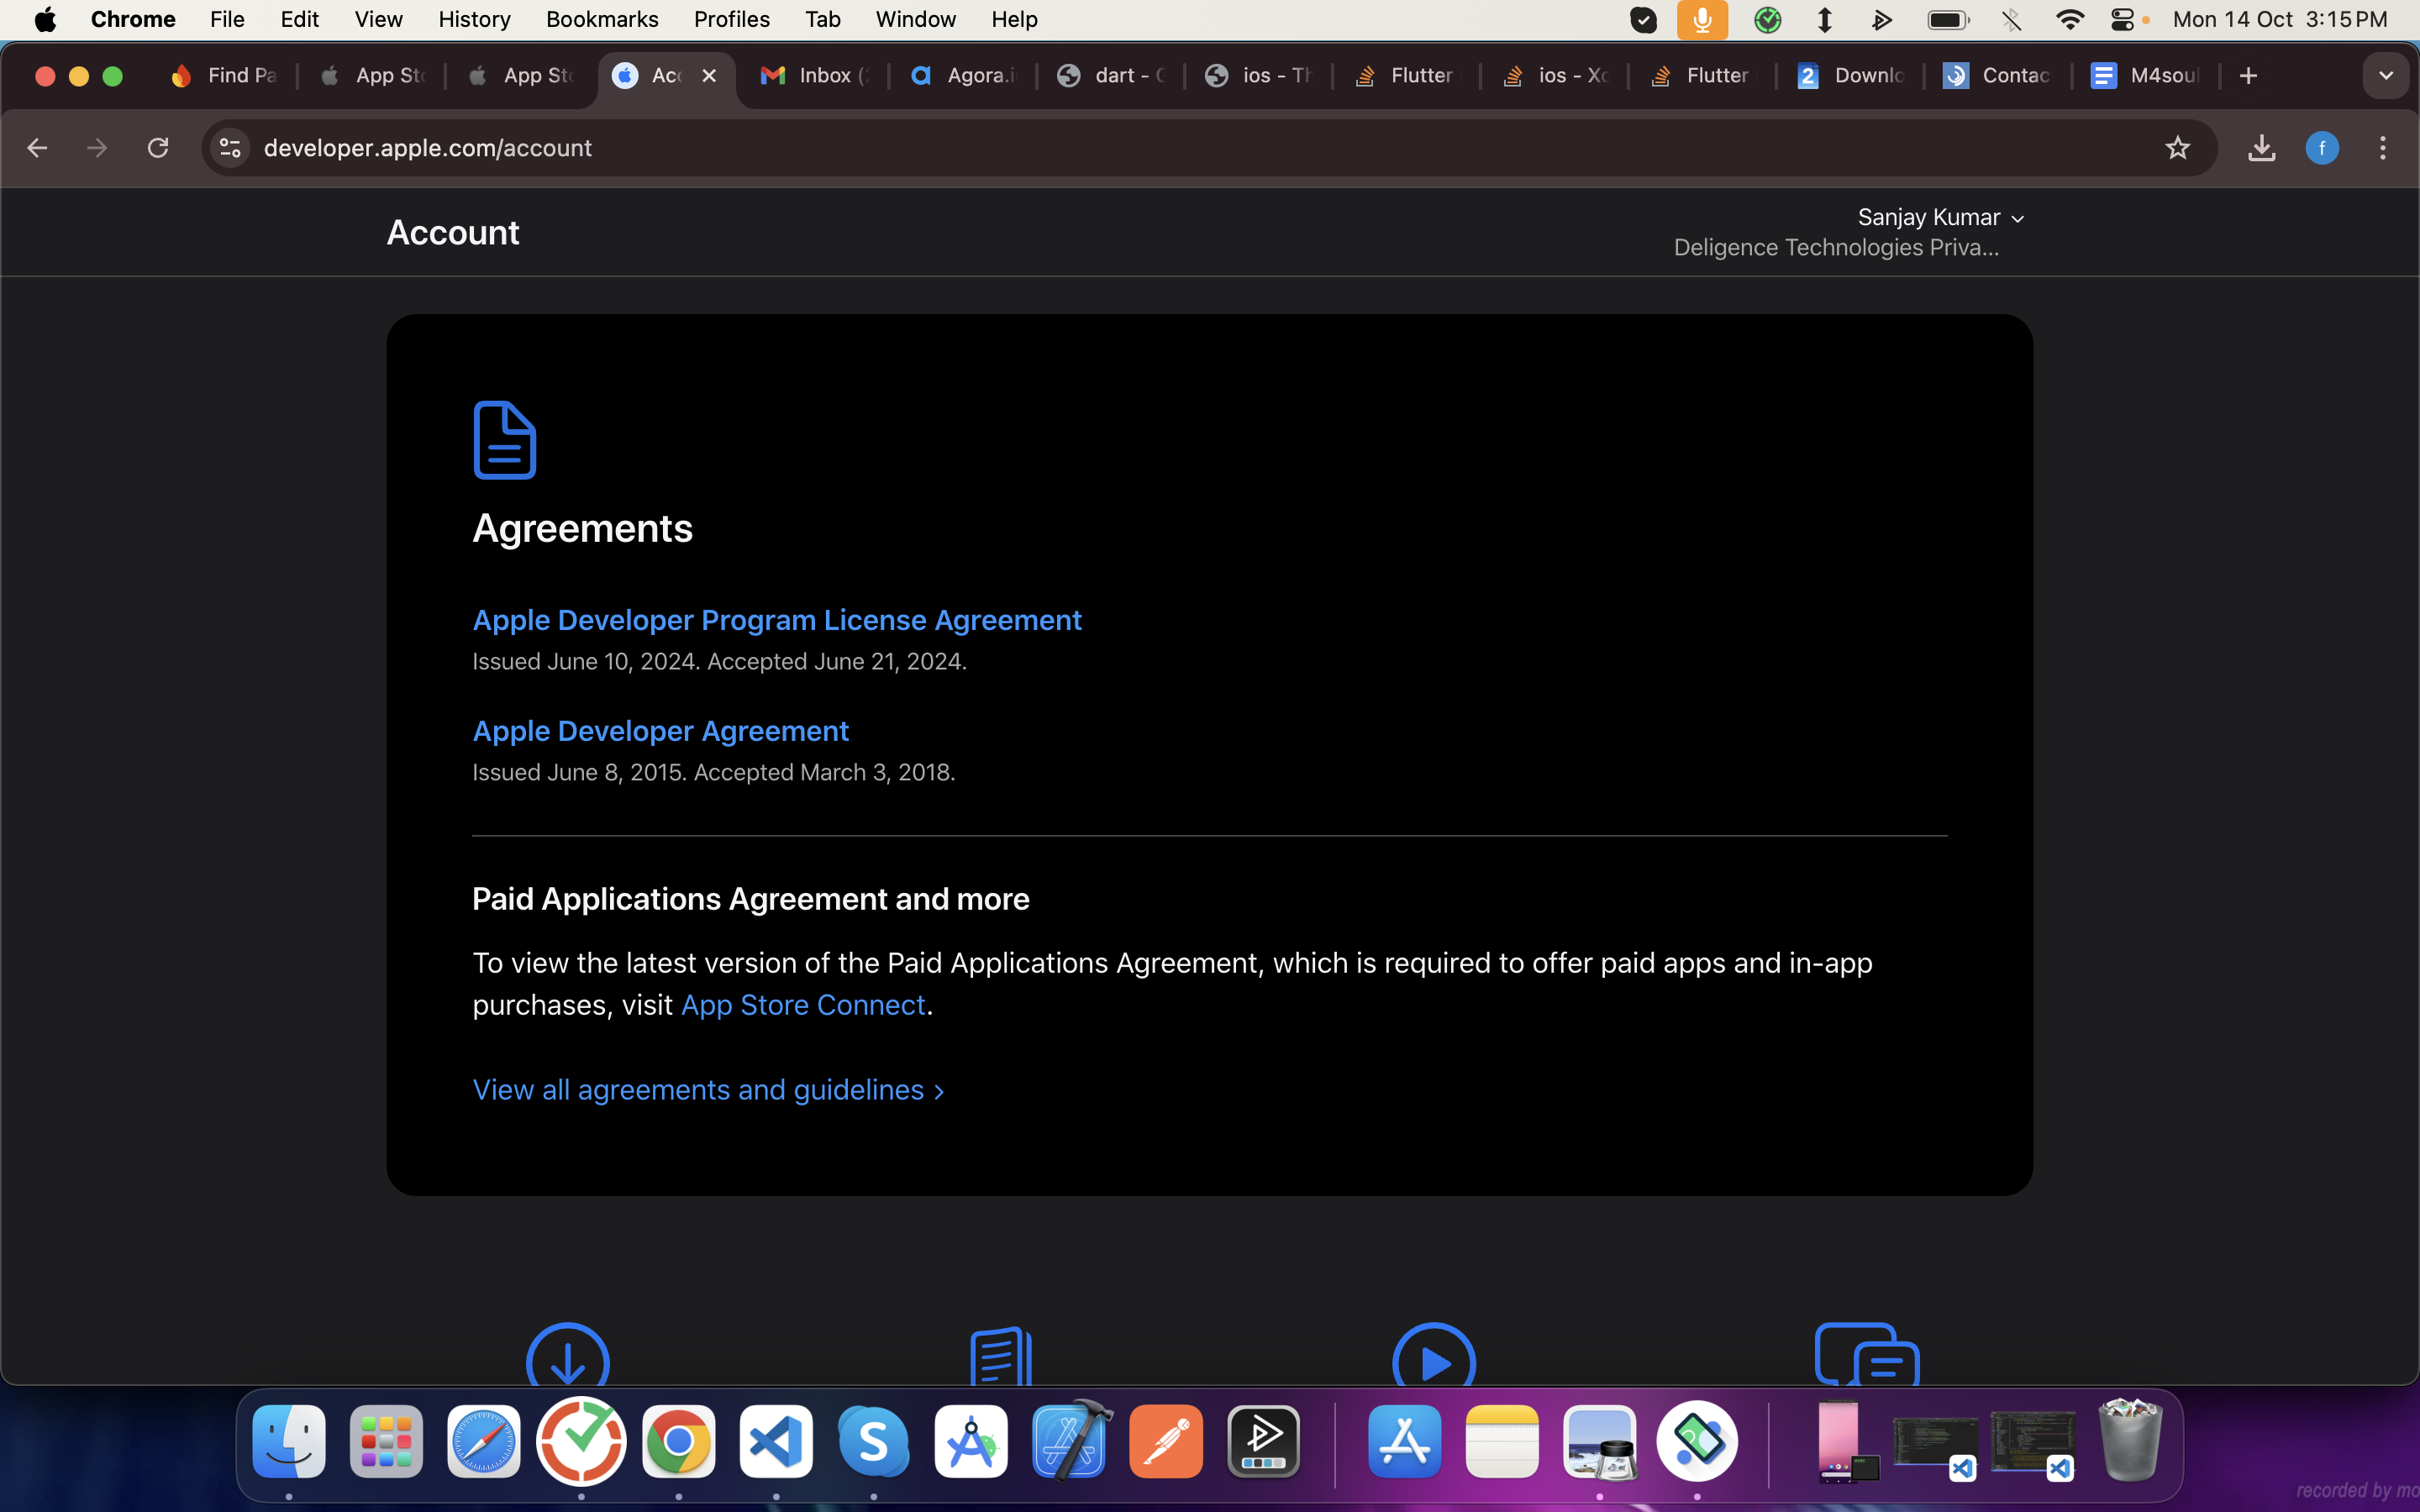The height and width of the screenshot is (1512, 2420).
Task: Bookmark this page with star icon
Action: [2177, 148]
